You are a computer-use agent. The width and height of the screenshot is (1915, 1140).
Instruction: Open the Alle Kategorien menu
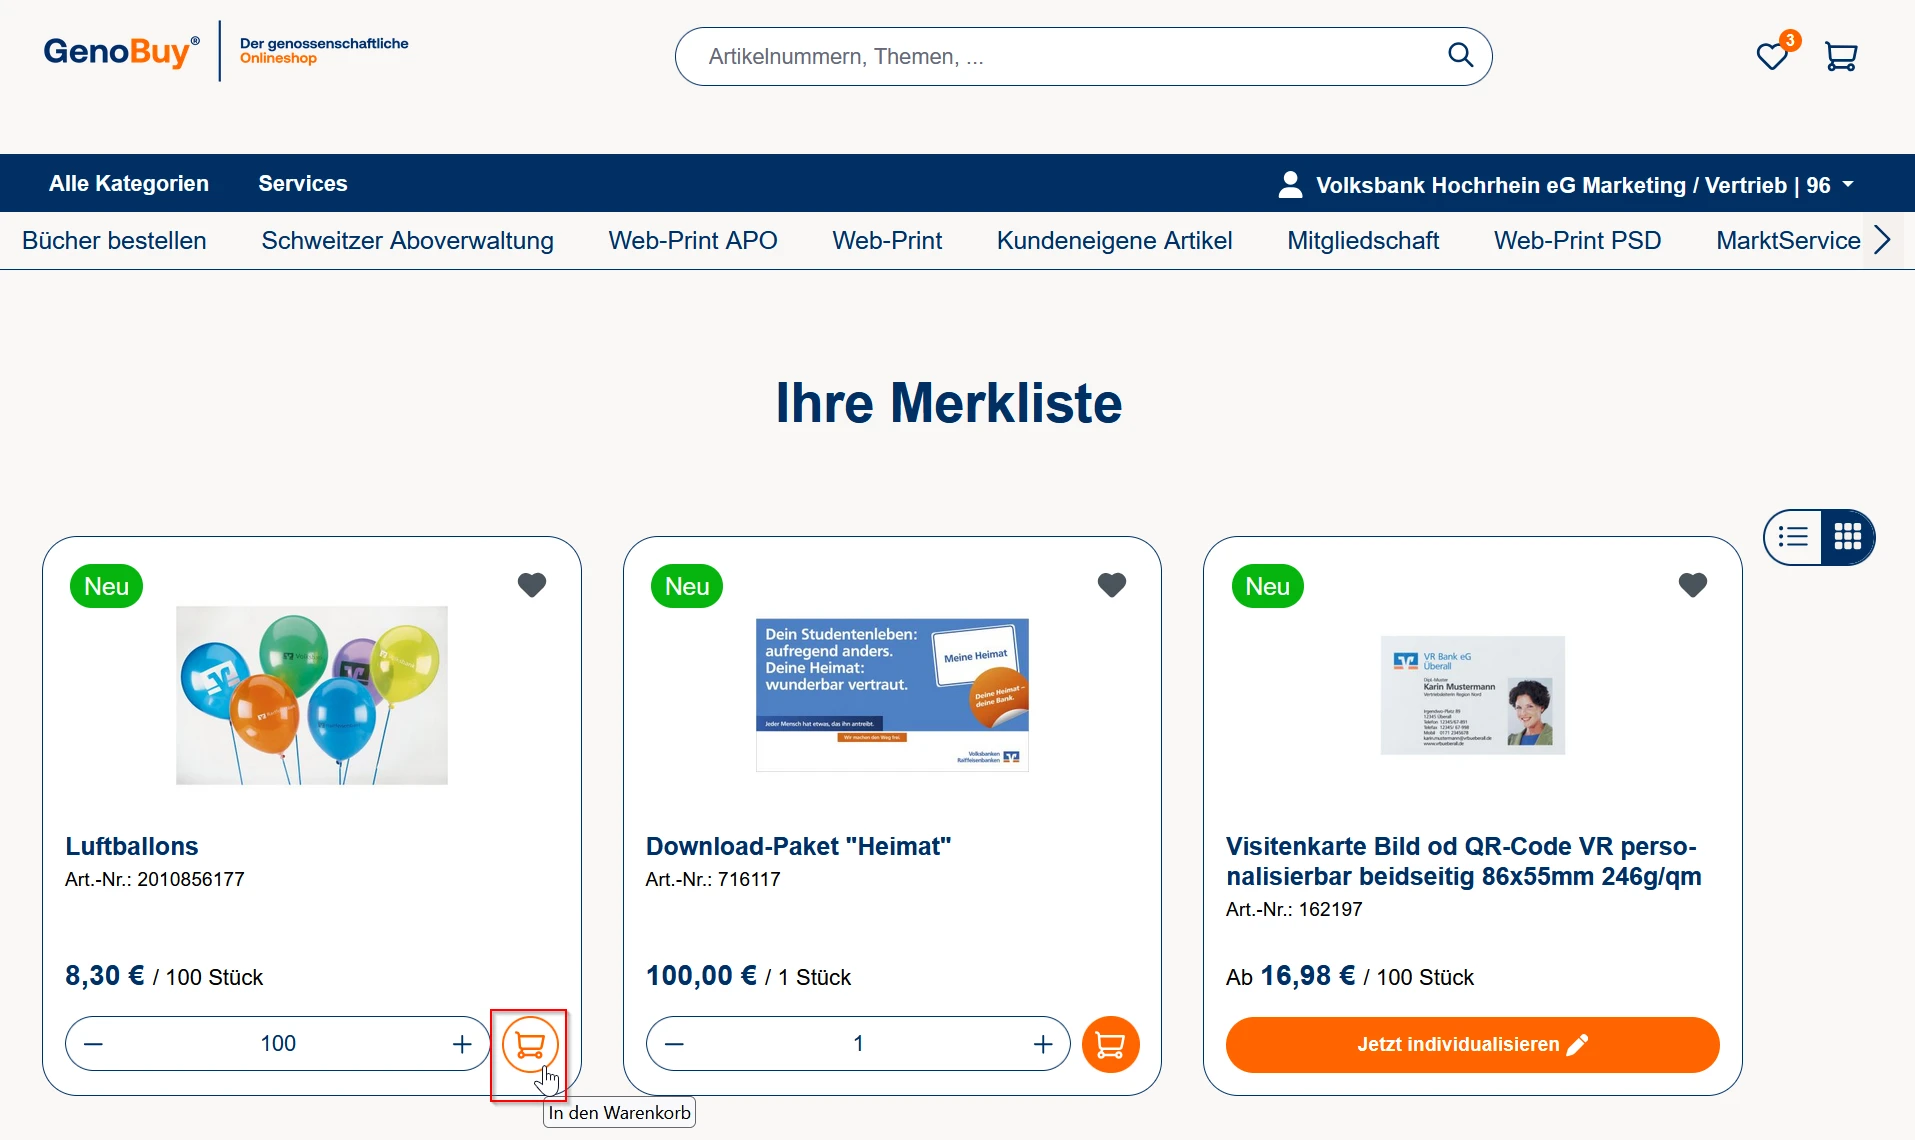click(129, 184)
